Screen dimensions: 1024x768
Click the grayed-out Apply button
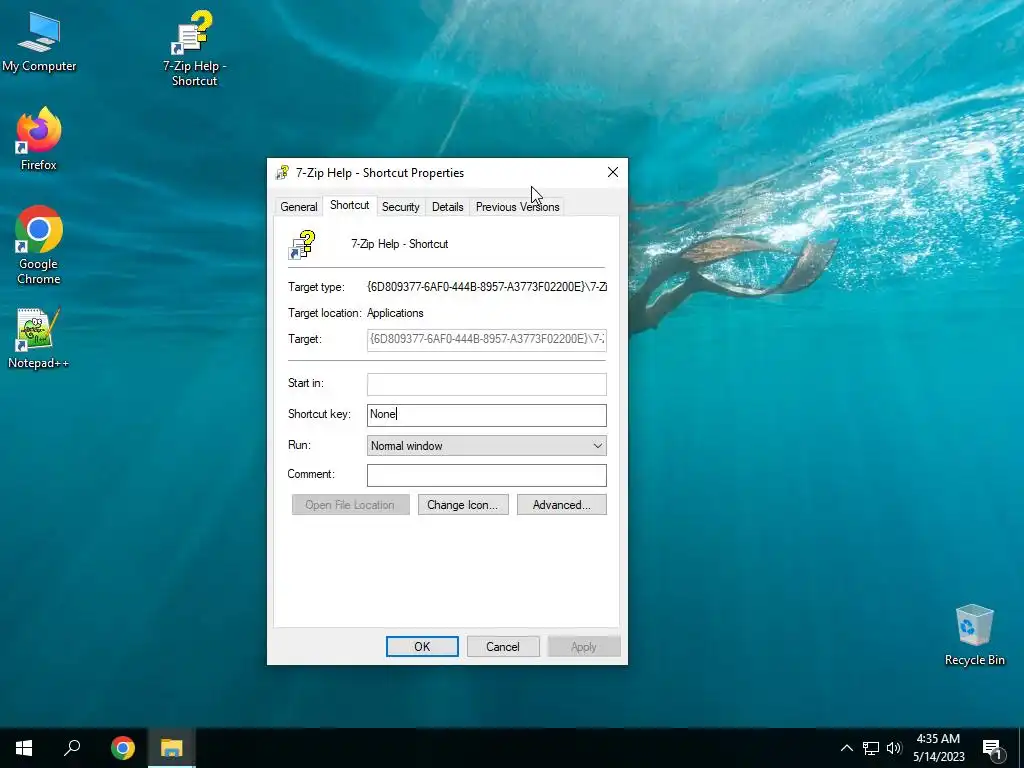pos(584,647)
